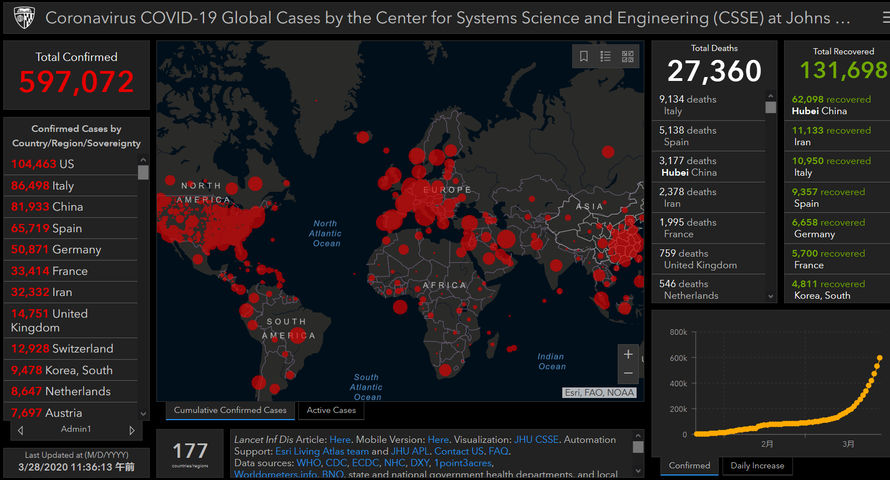This screenshot has width=890, height=480.
Task: Click 546 deaths Netherlands entry
Action: [708, 289]
